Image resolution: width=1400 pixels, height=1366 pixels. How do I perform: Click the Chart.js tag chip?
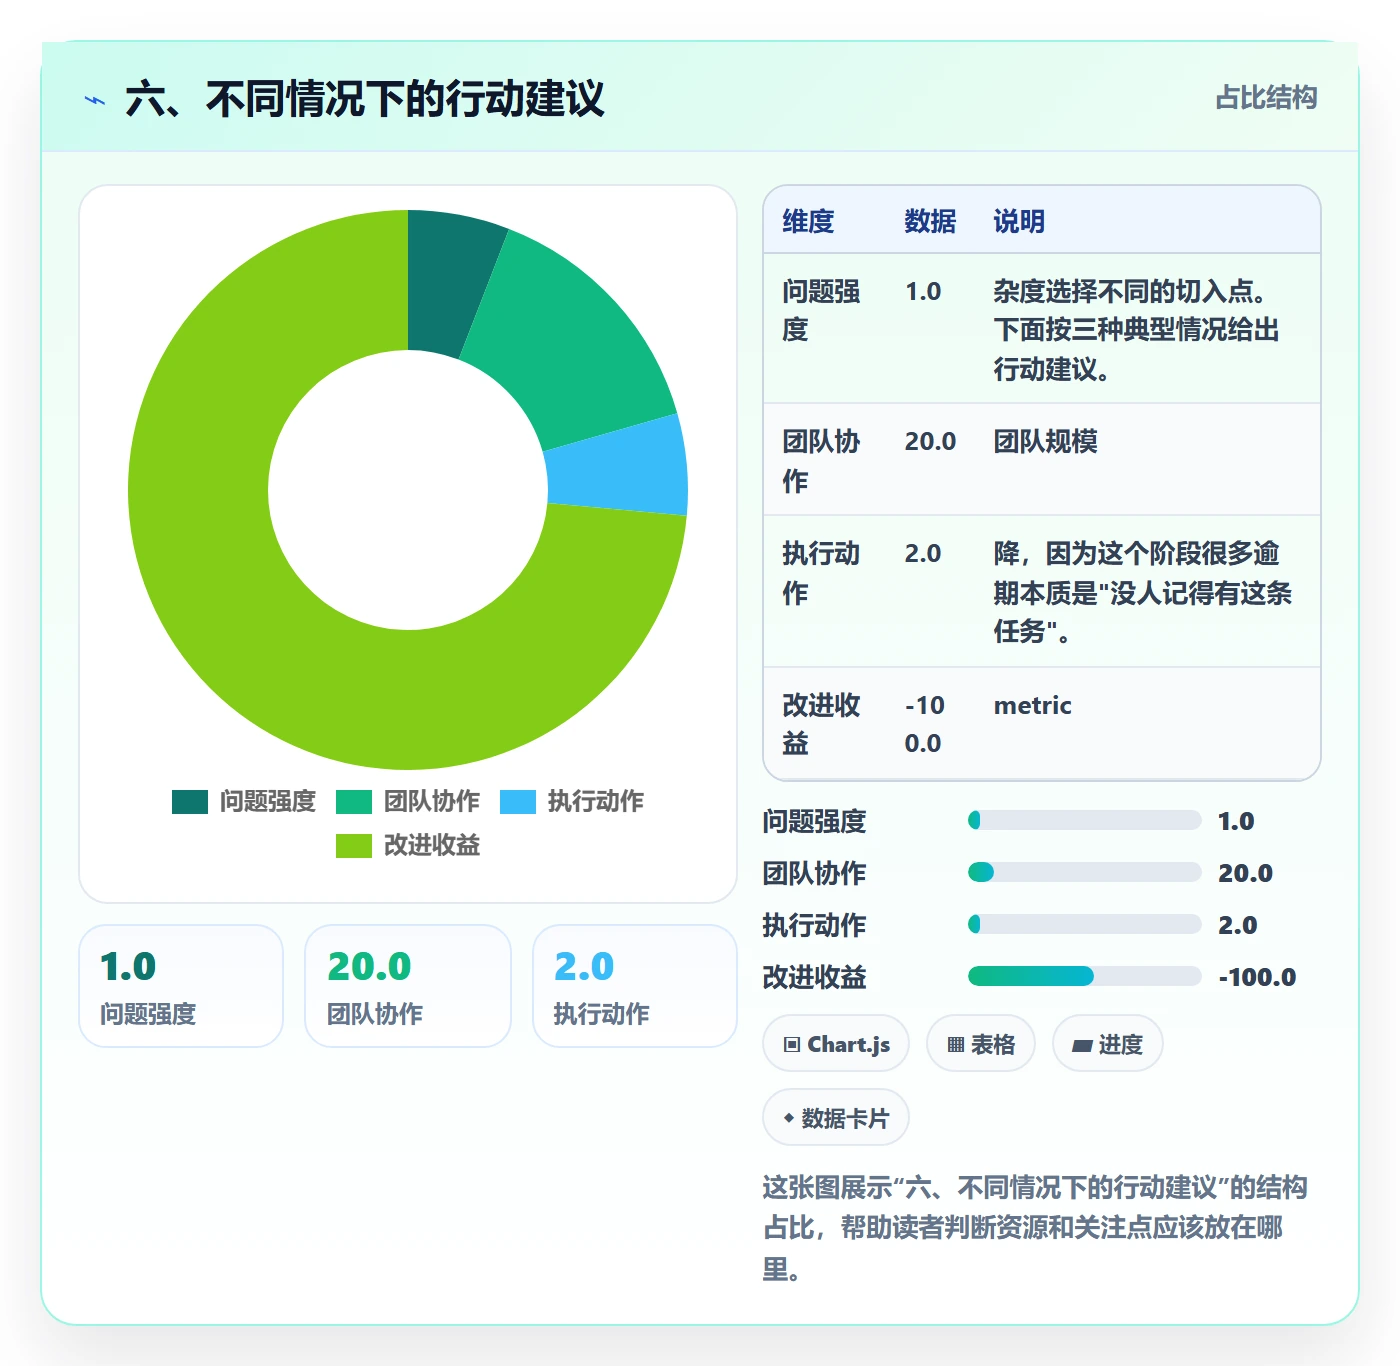[836, 1044]
